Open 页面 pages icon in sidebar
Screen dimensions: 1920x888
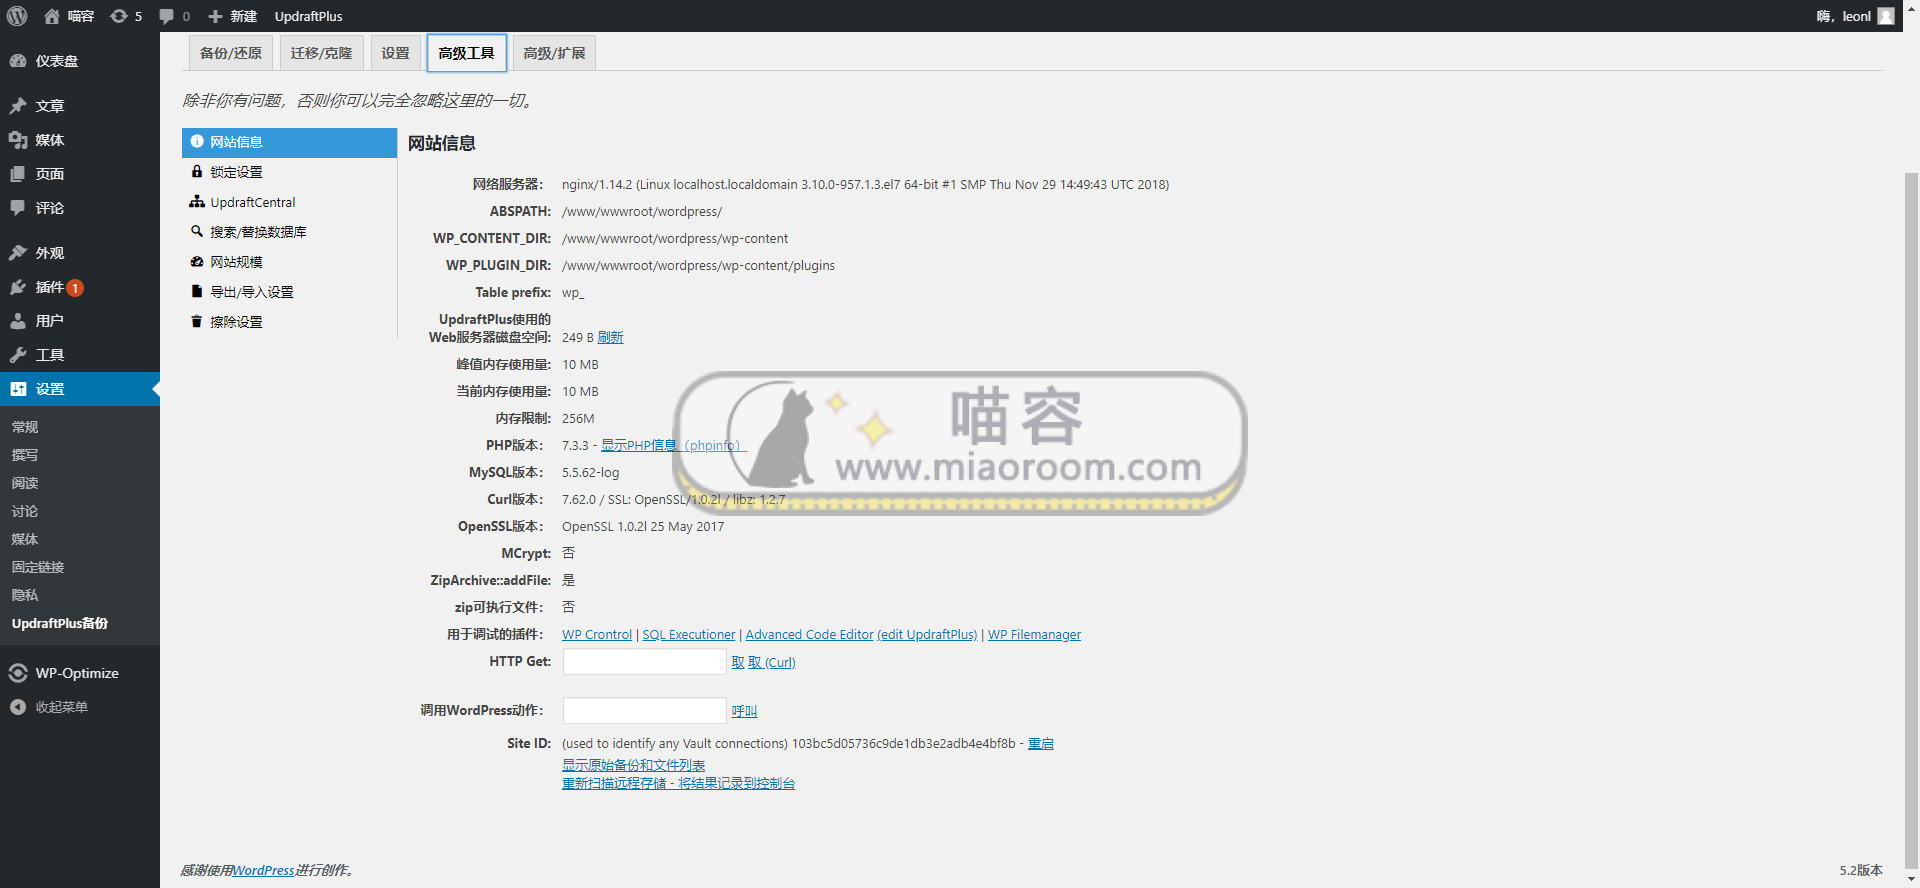(18, 174)
